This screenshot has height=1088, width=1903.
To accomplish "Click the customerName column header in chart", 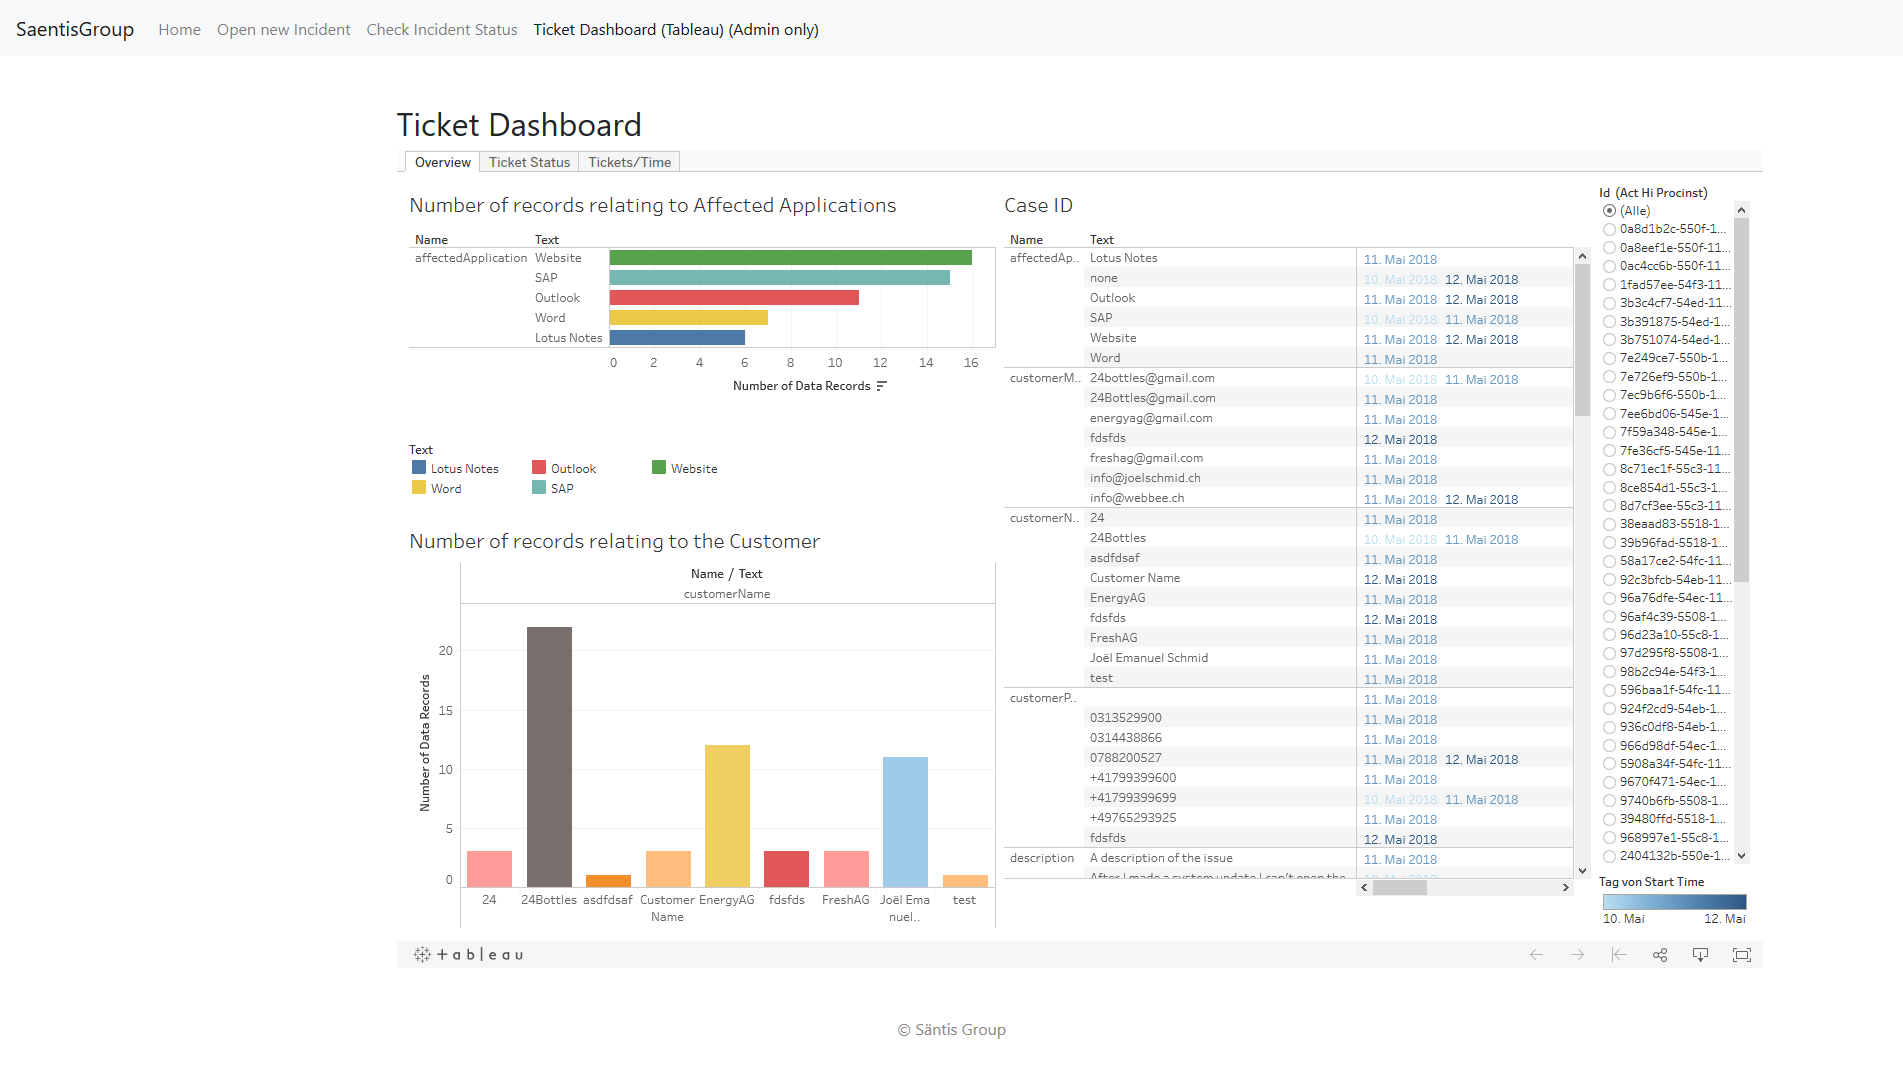I will coord(727,594).
